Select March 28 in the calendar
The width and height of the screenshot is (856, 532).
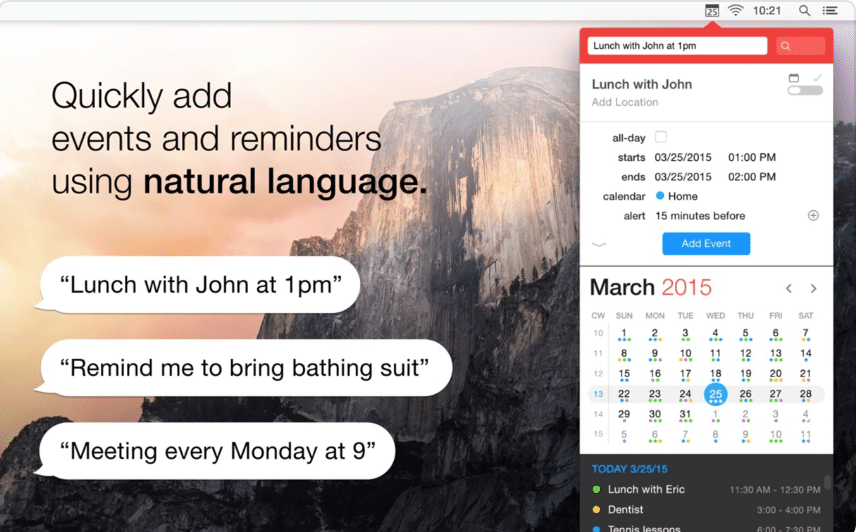click(805, 394)
